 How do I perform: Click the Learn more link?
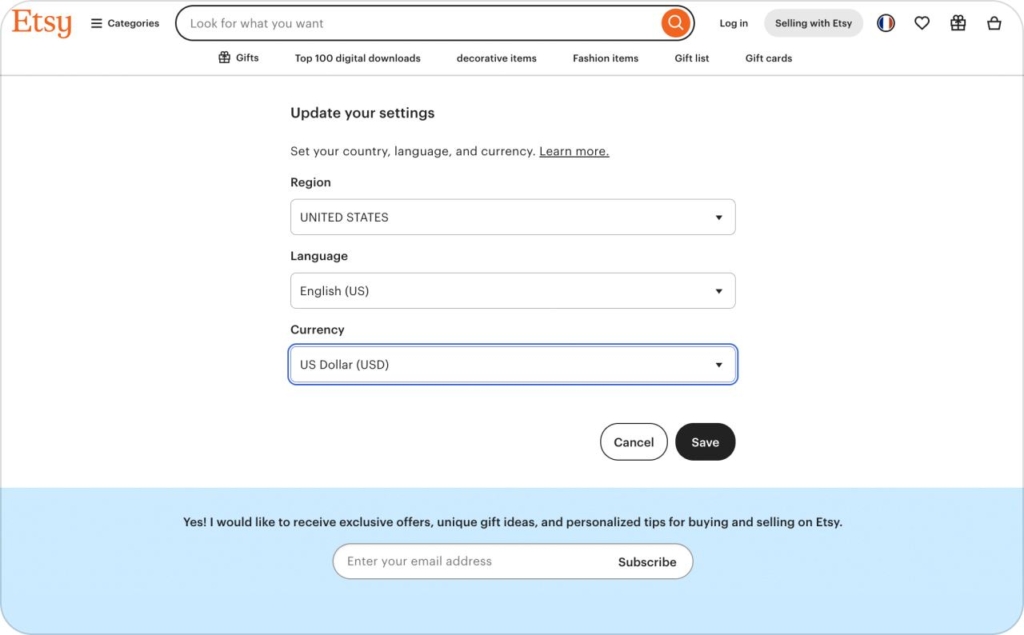tap(573, 151)
